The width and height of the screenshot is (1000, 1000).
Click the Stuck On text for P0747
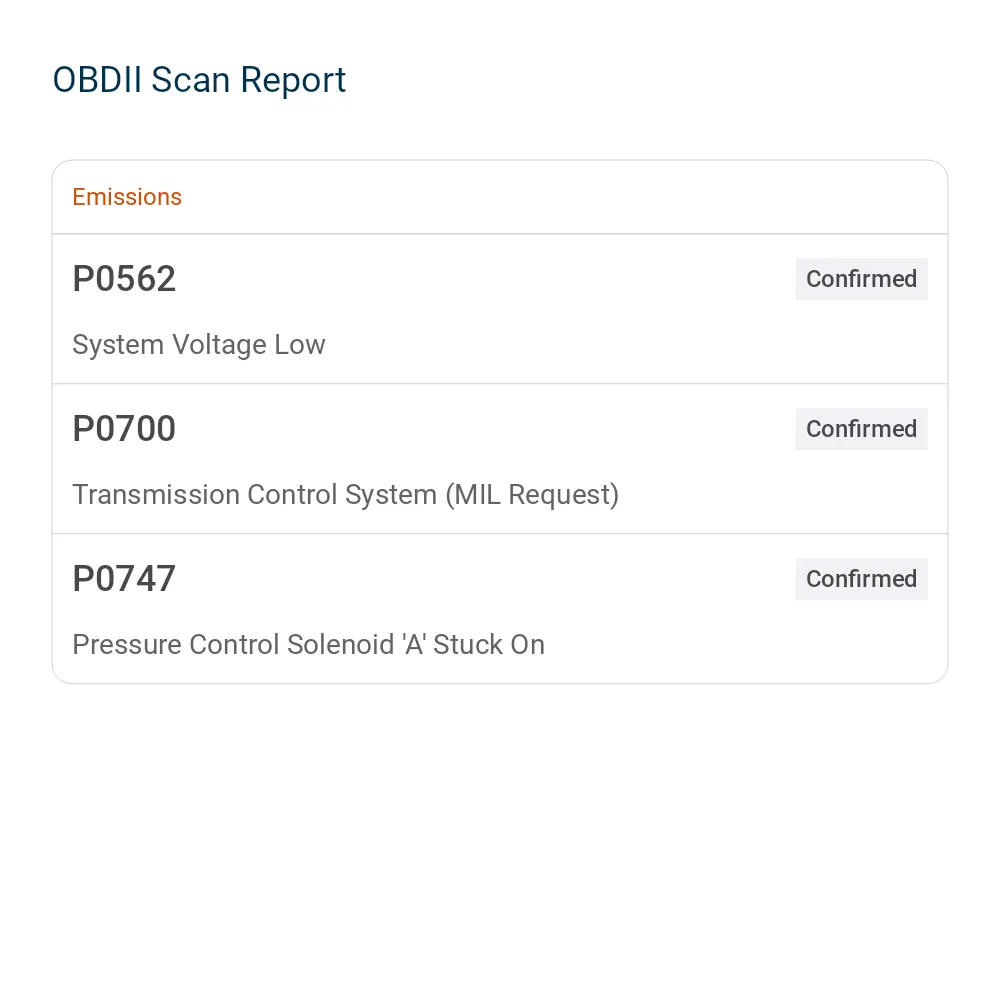(489, 645)
